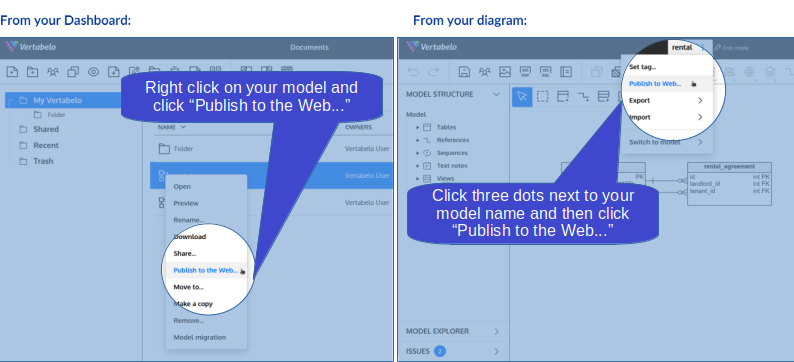Image resolution: width=794 pixels, height=362 pixels.
Task: Select the arrow pointer tool
Action: [x=522, y=96]
